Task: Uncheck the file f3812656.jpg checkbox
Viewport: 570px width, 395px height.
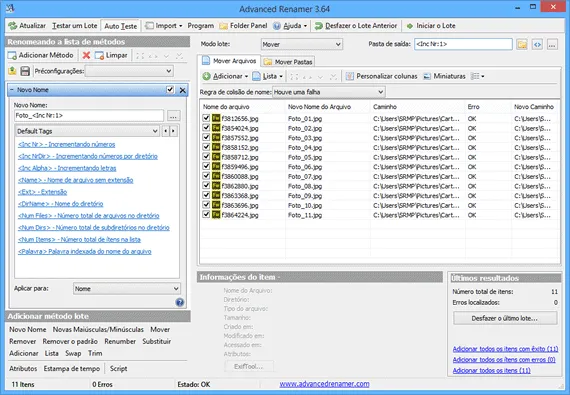Action: [x=206, y=118]
